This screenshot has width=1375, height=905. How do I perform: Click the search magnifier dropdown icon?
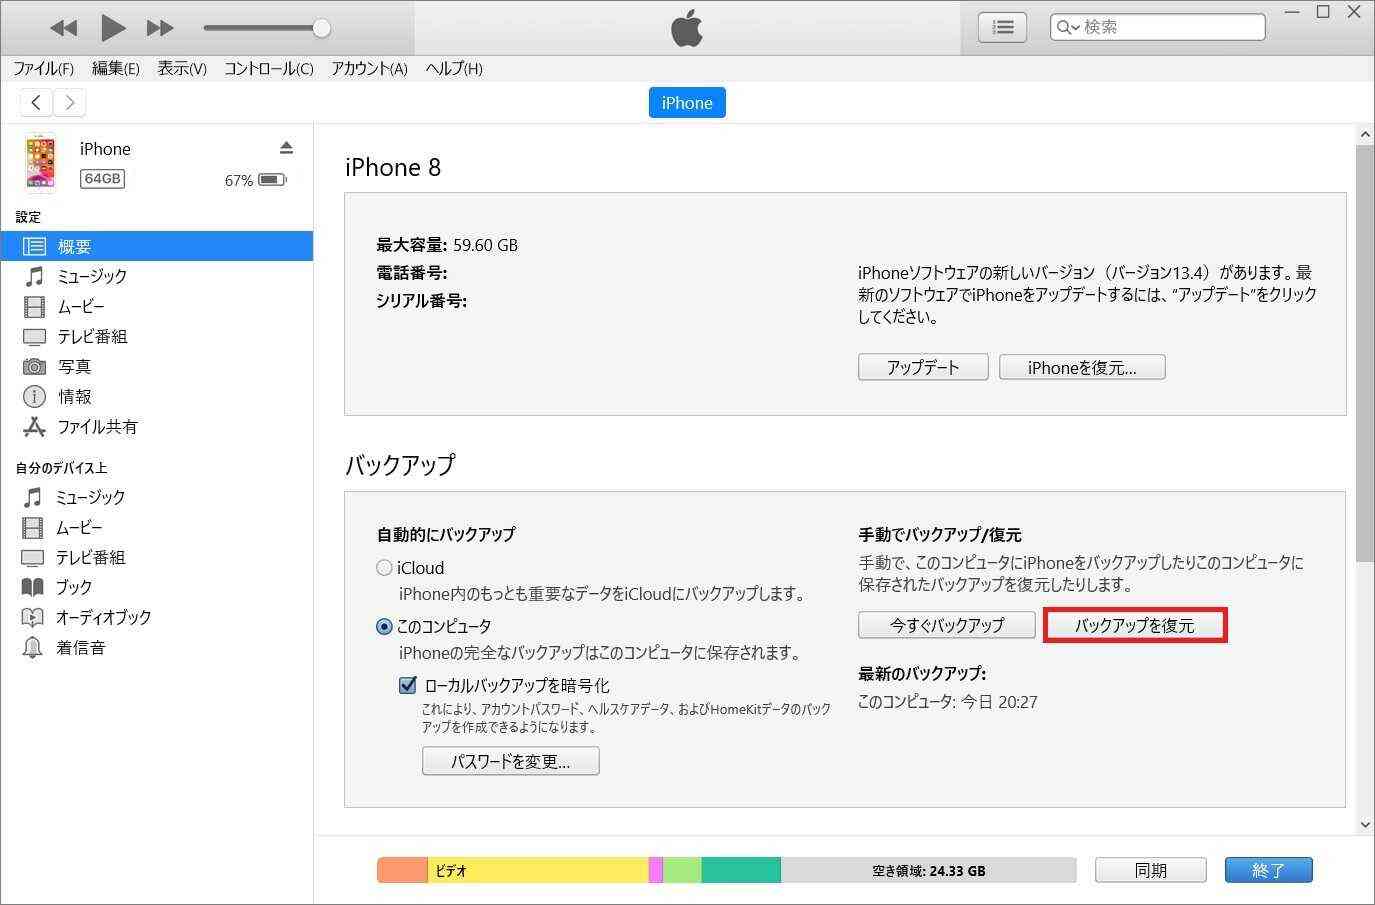coord(1068,27)
